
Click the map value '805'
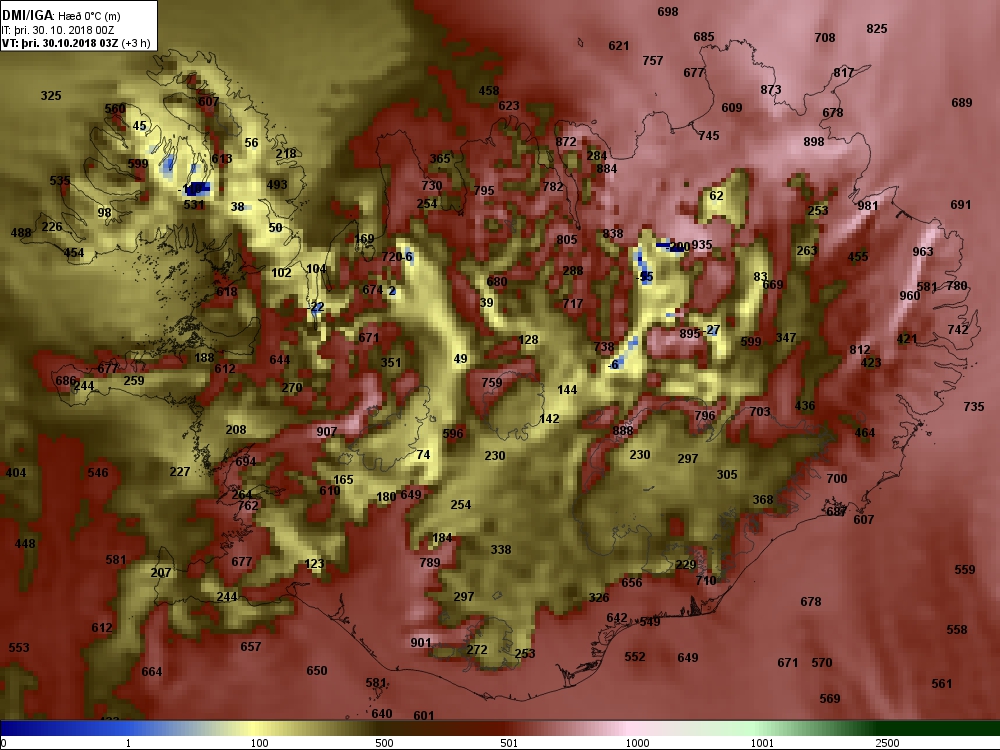coord(567,240)
